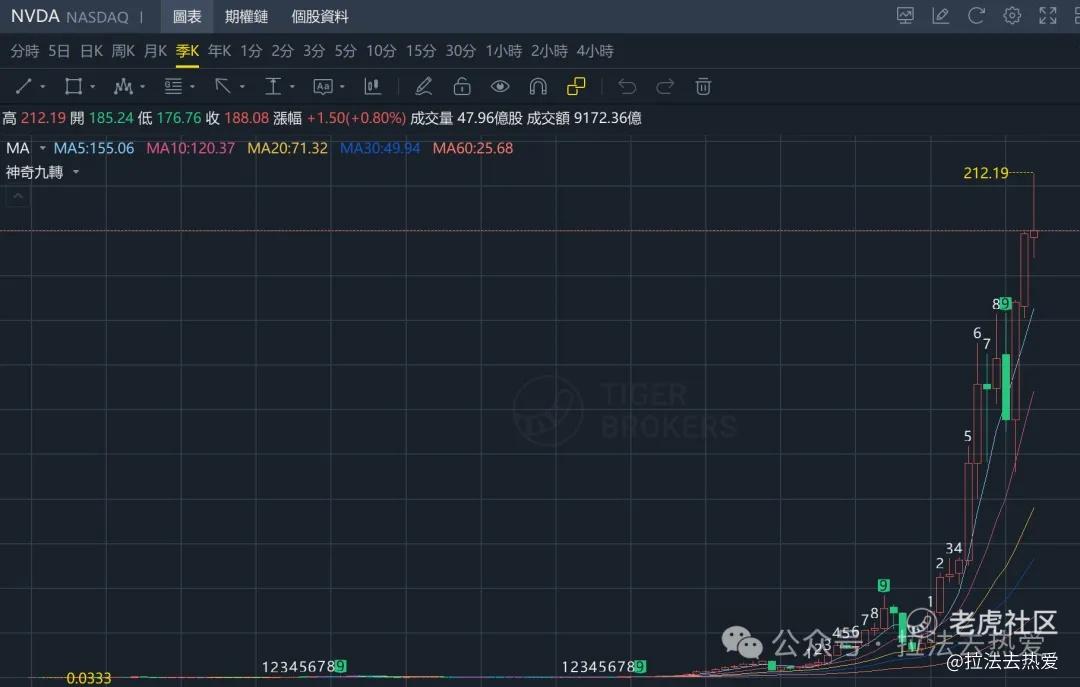Switch to the 期權鏈 tab

tap(247, 17)
